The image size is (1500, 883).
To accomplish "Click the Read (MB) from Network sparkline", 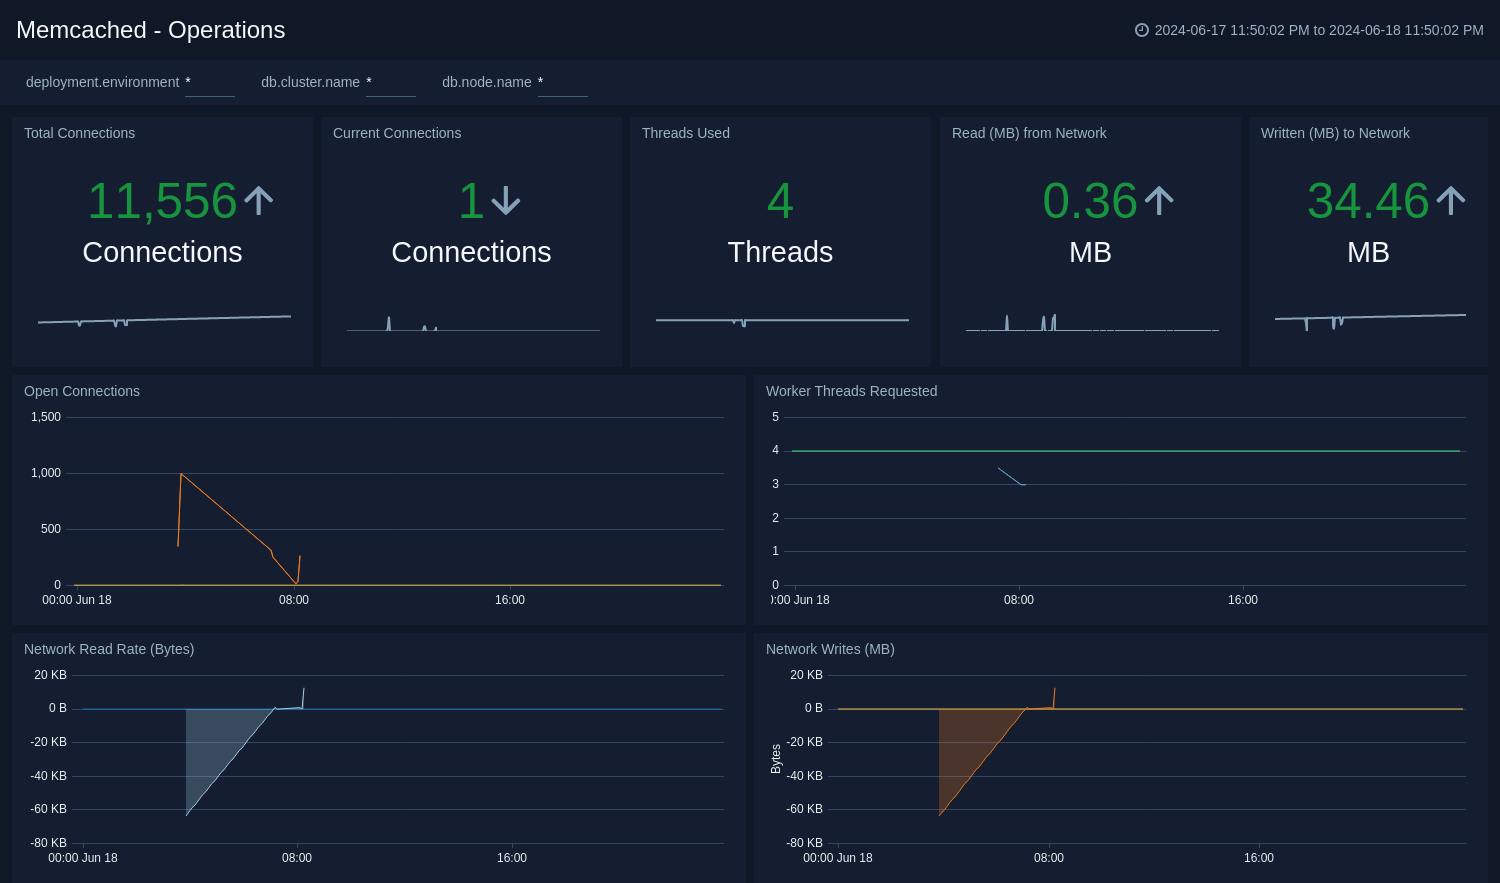I will tap(1092, 323).
